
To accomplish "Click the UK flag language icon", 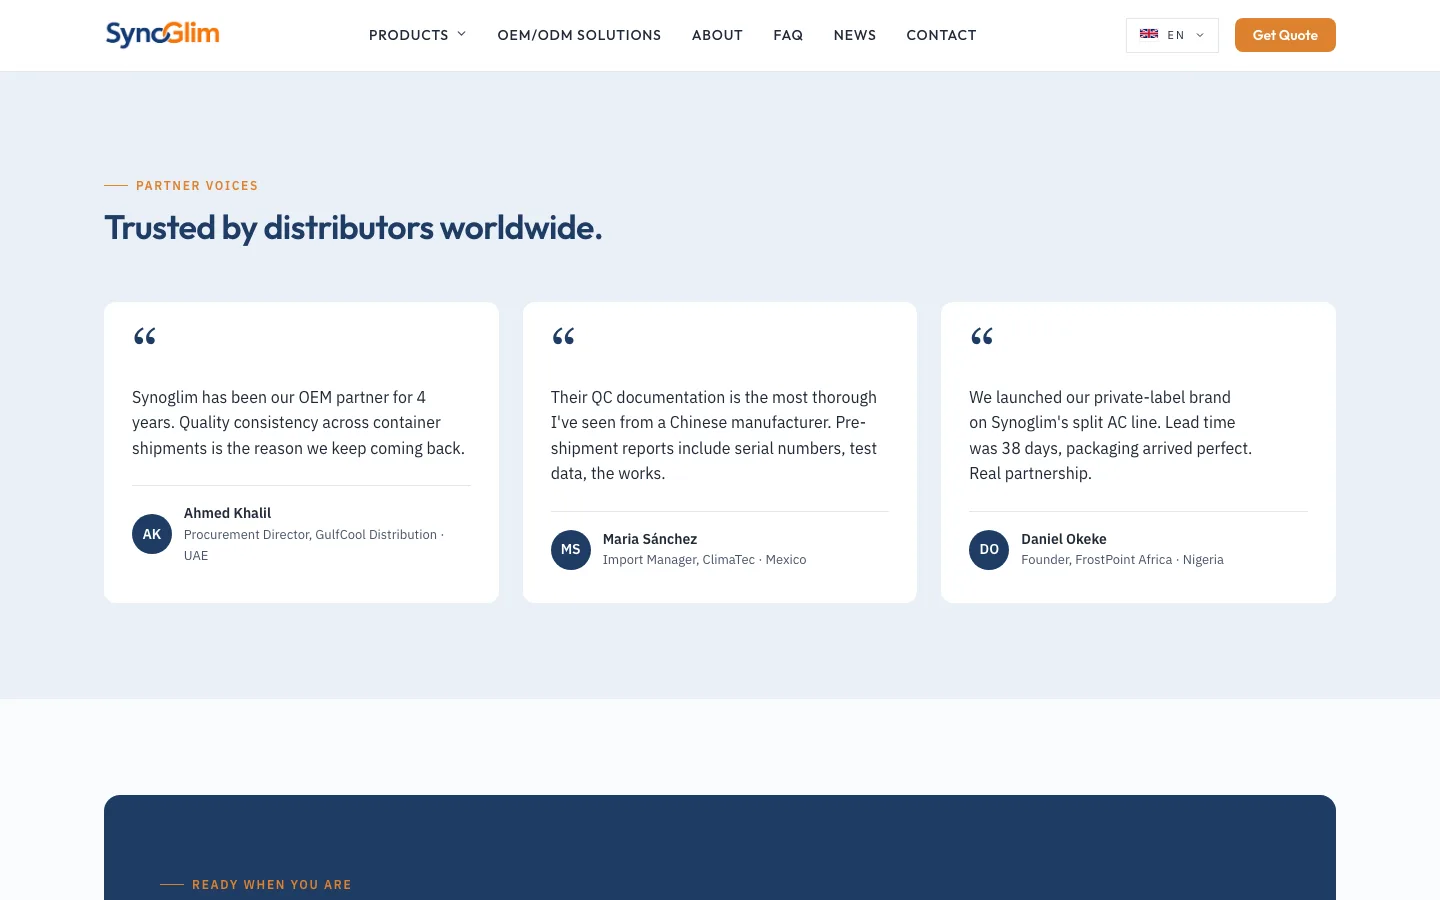I will 1149,34.
